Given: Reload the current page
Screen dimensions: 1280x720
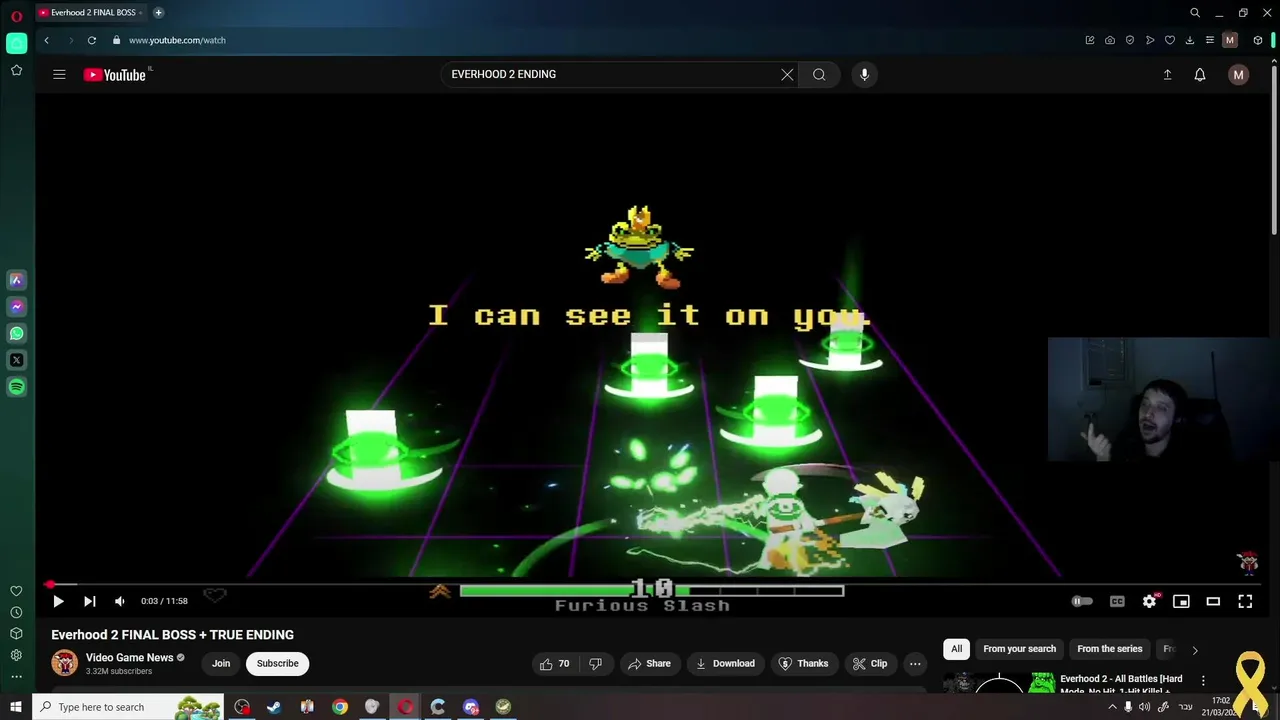Looking at the screenshot, I should [x=92, y=40].
